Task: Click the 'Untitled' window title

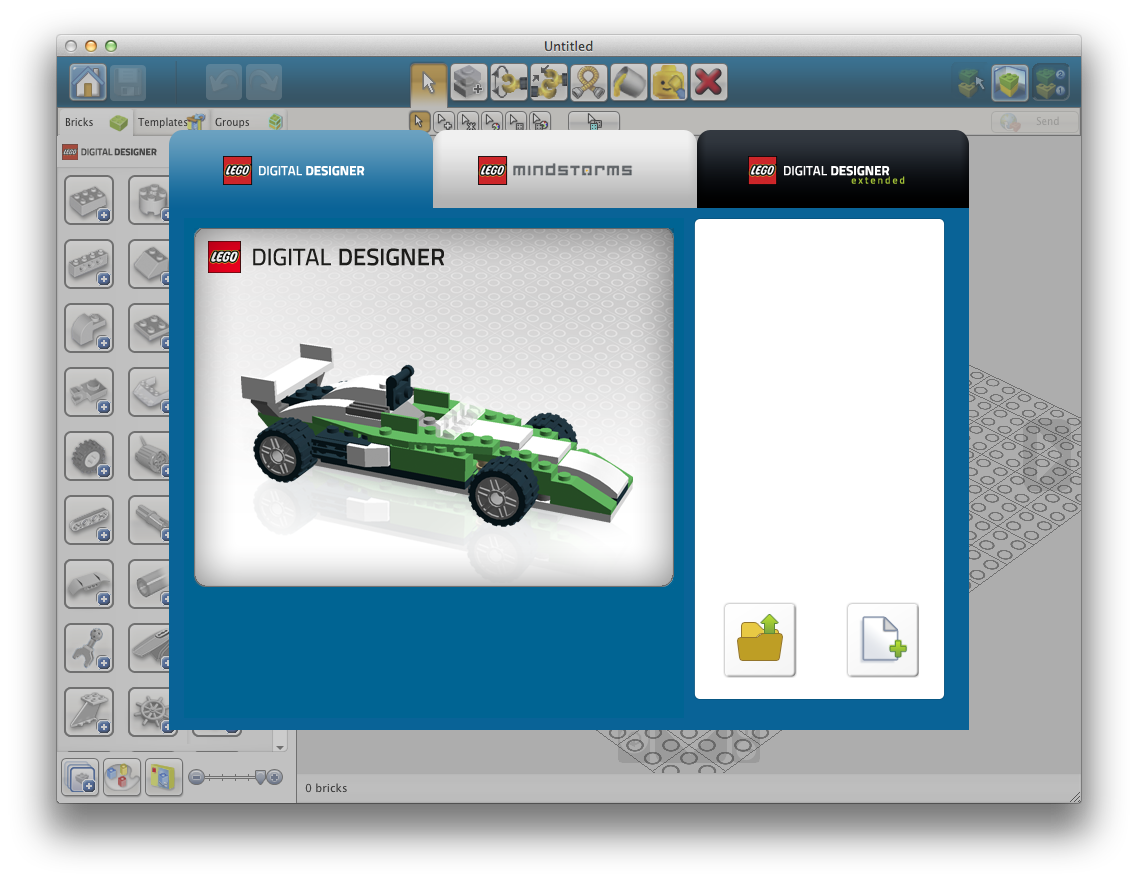Action: coord(568,46)
